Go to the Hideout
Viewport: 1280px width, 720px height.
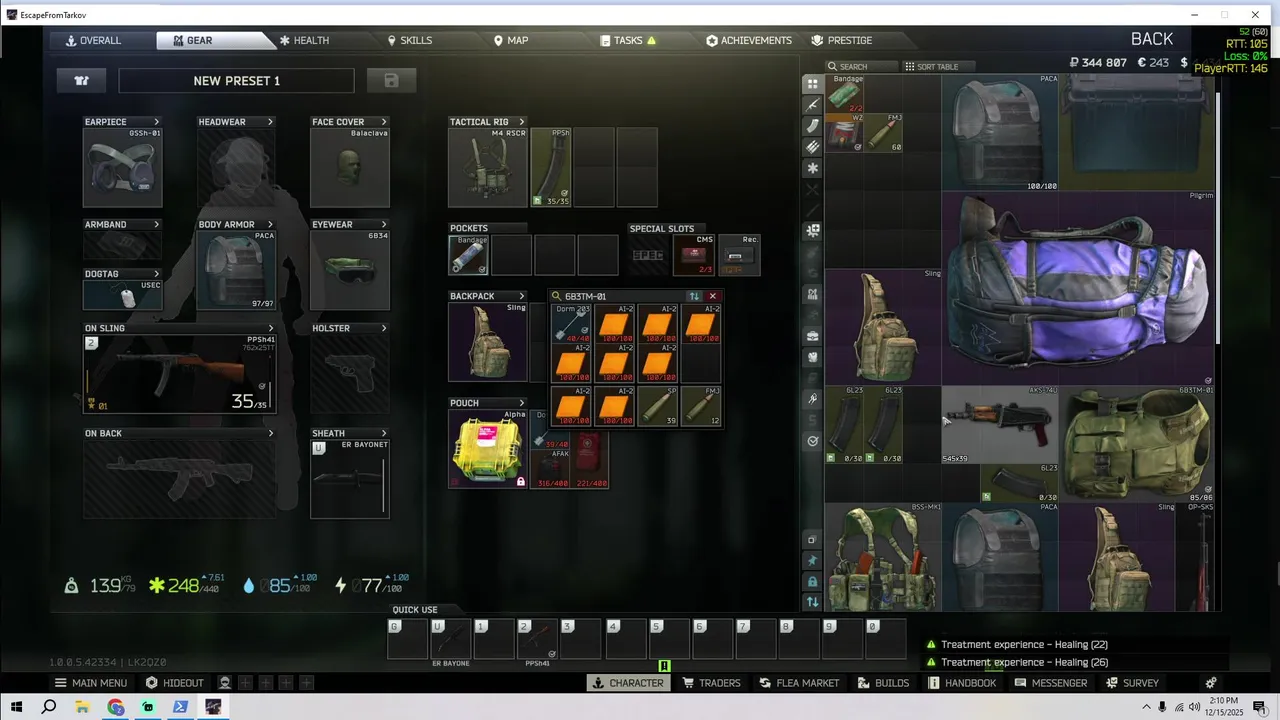(175, 683)
